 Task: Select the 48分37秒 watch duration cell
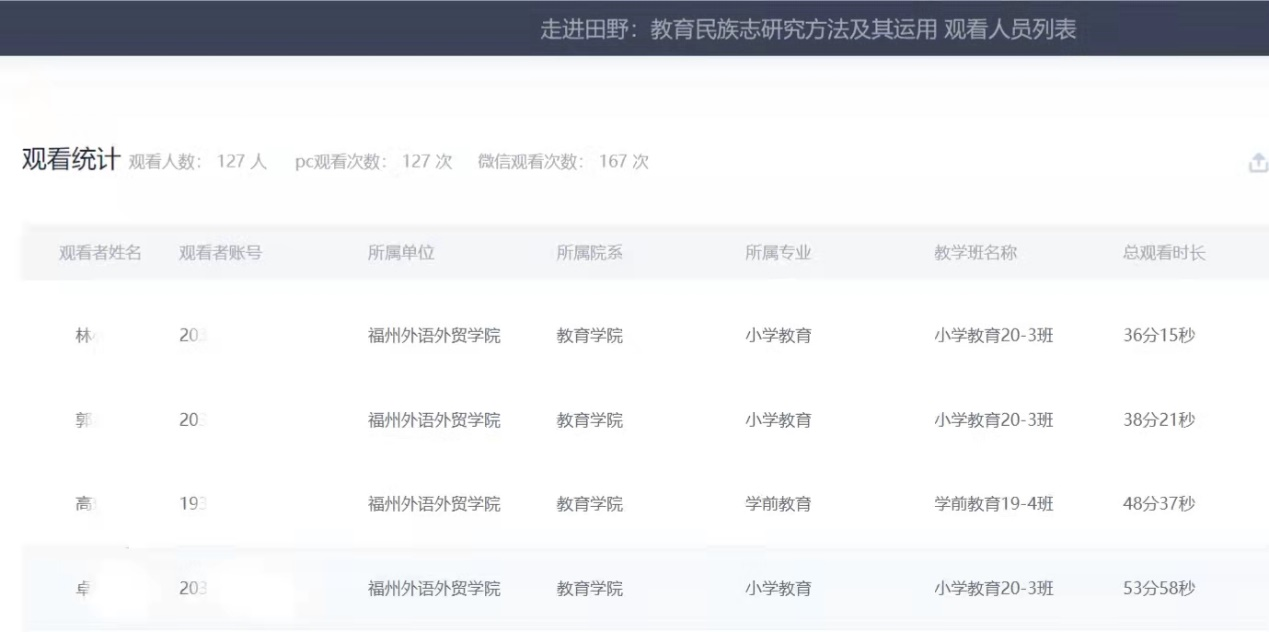pyautogui.click(x=1159, y=504)
